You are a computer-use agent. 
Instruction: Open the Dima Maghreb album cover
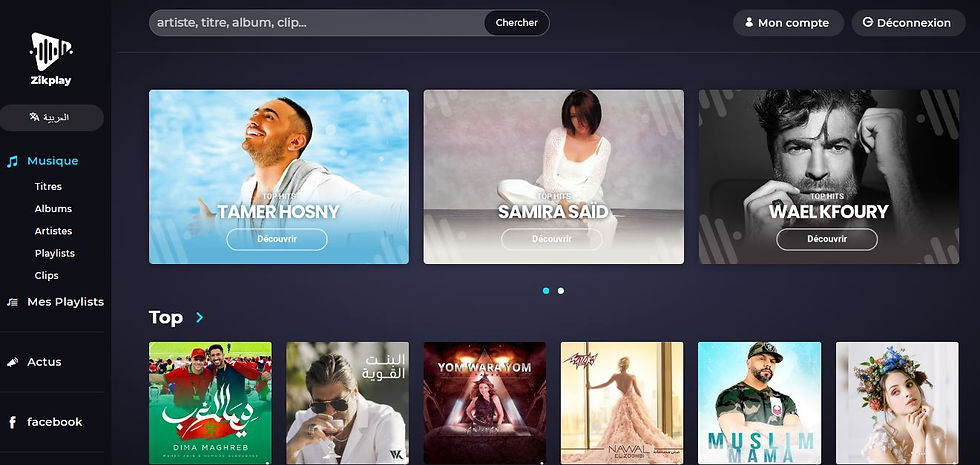point(210,403)
